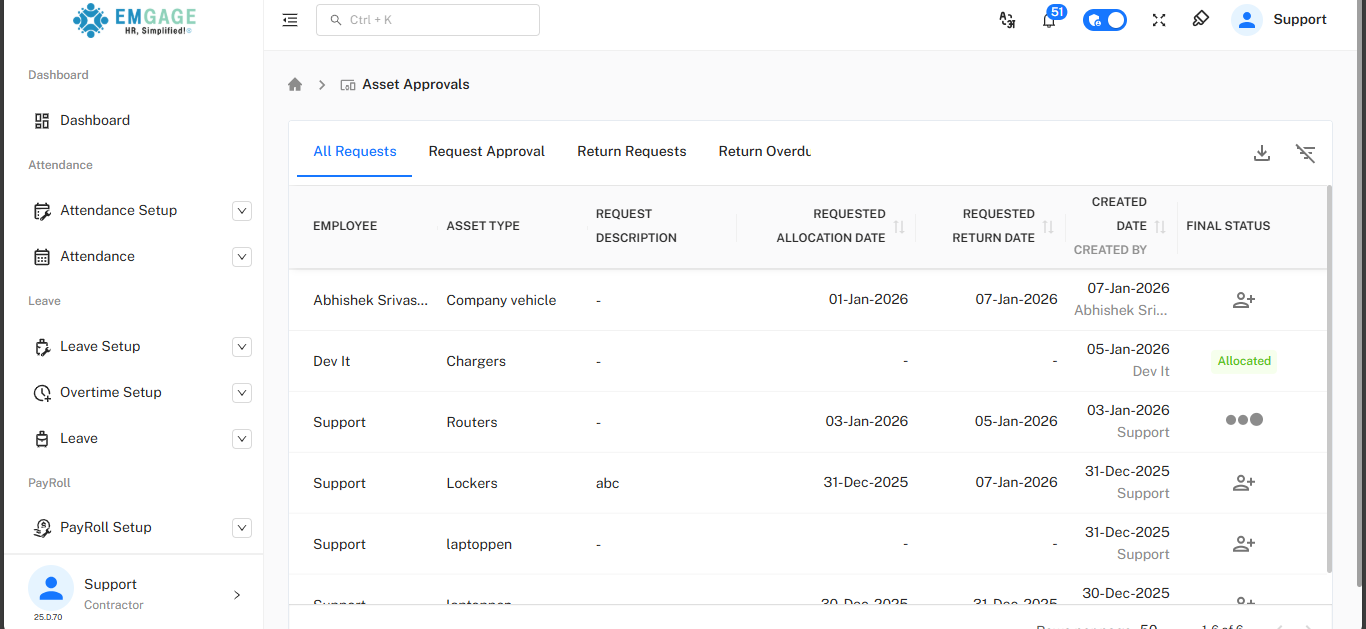The width and height of the screenshot is (1366, 629).
Task: Switch to Request Approval tab
Action: click(486, 152)
